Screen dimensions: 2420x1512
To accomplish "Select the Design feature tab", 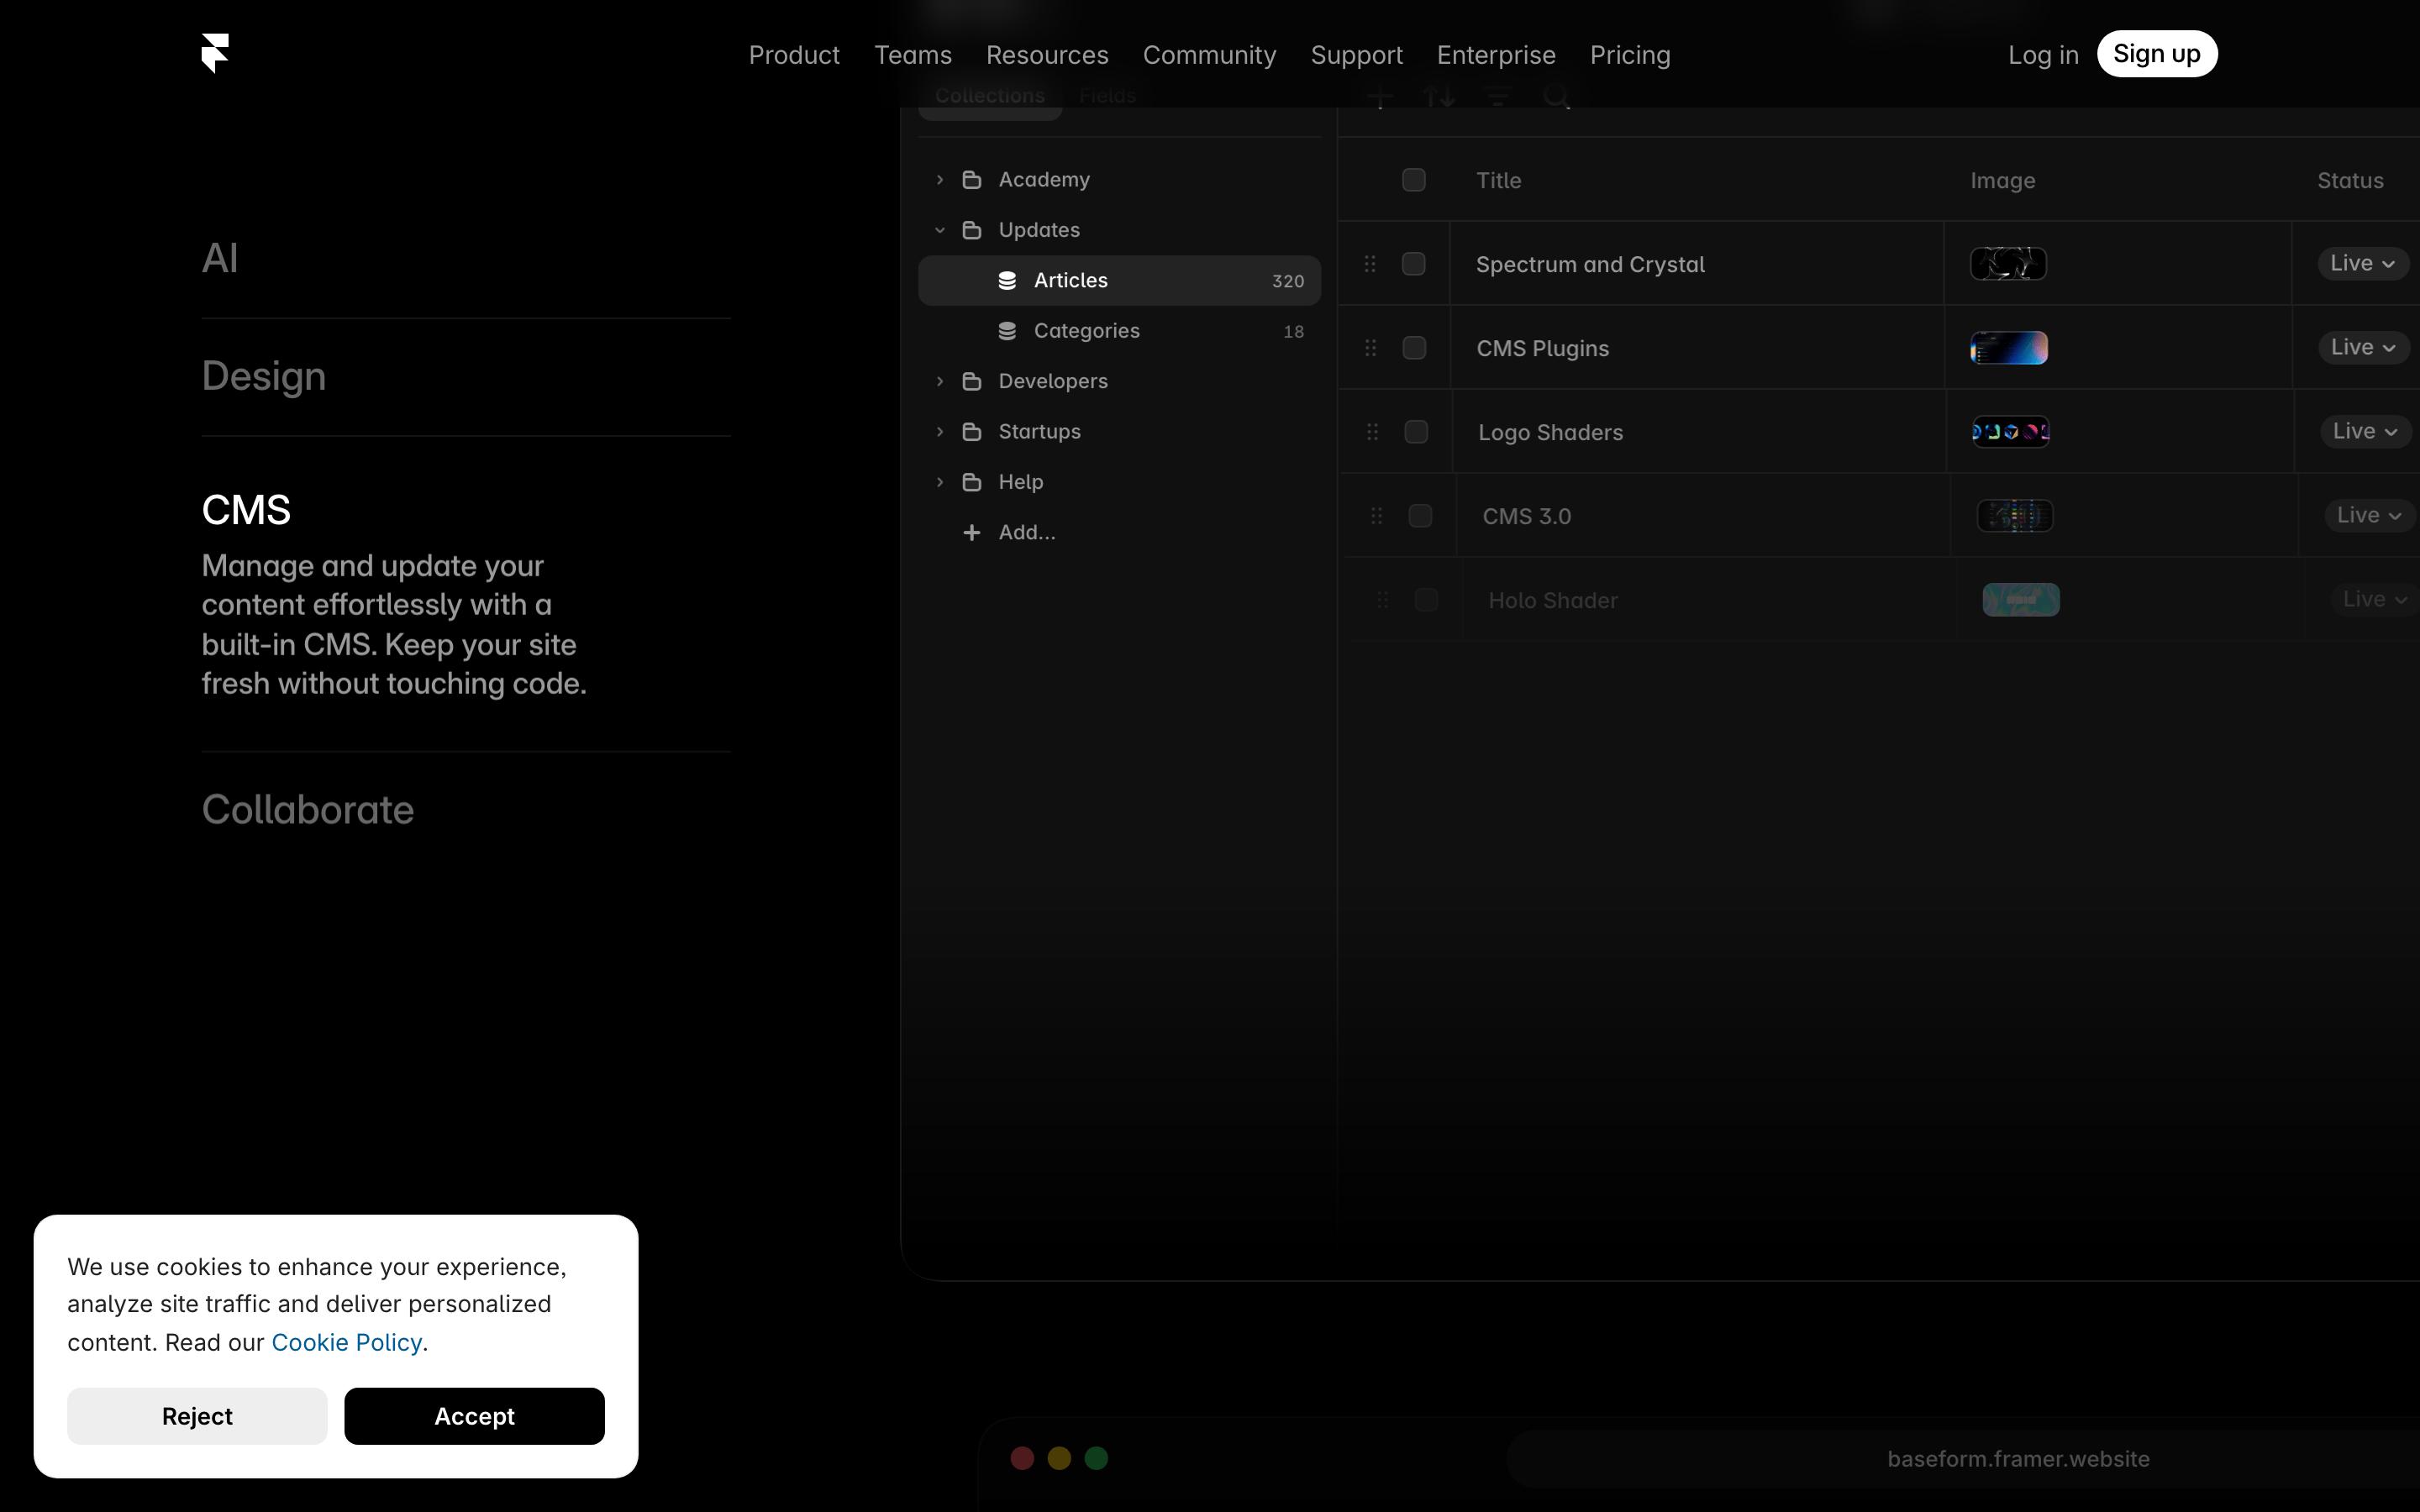I will (x=264, y=377).
